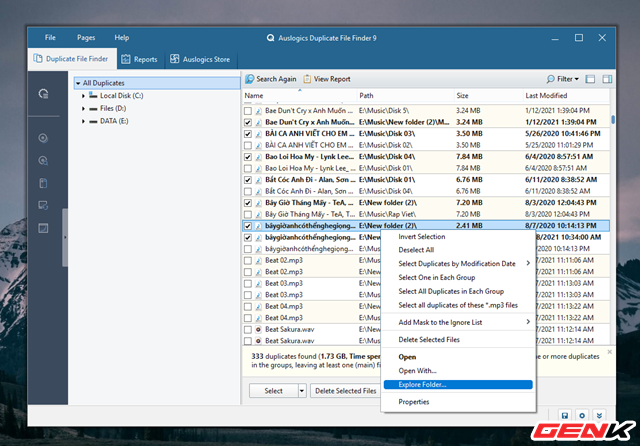Open the Pages menu
Viewport: 640px width, 446px height.
click(x=86, y=38)
